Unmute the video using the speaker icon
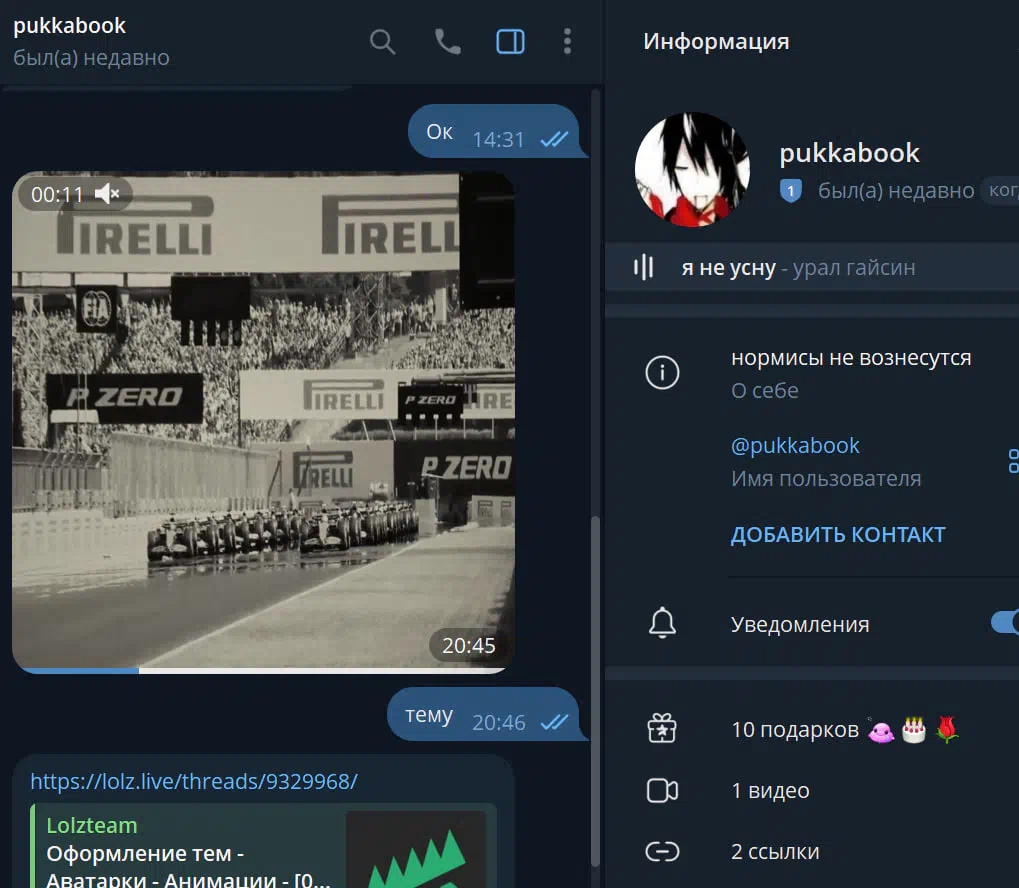 click(x=108, y=194)
